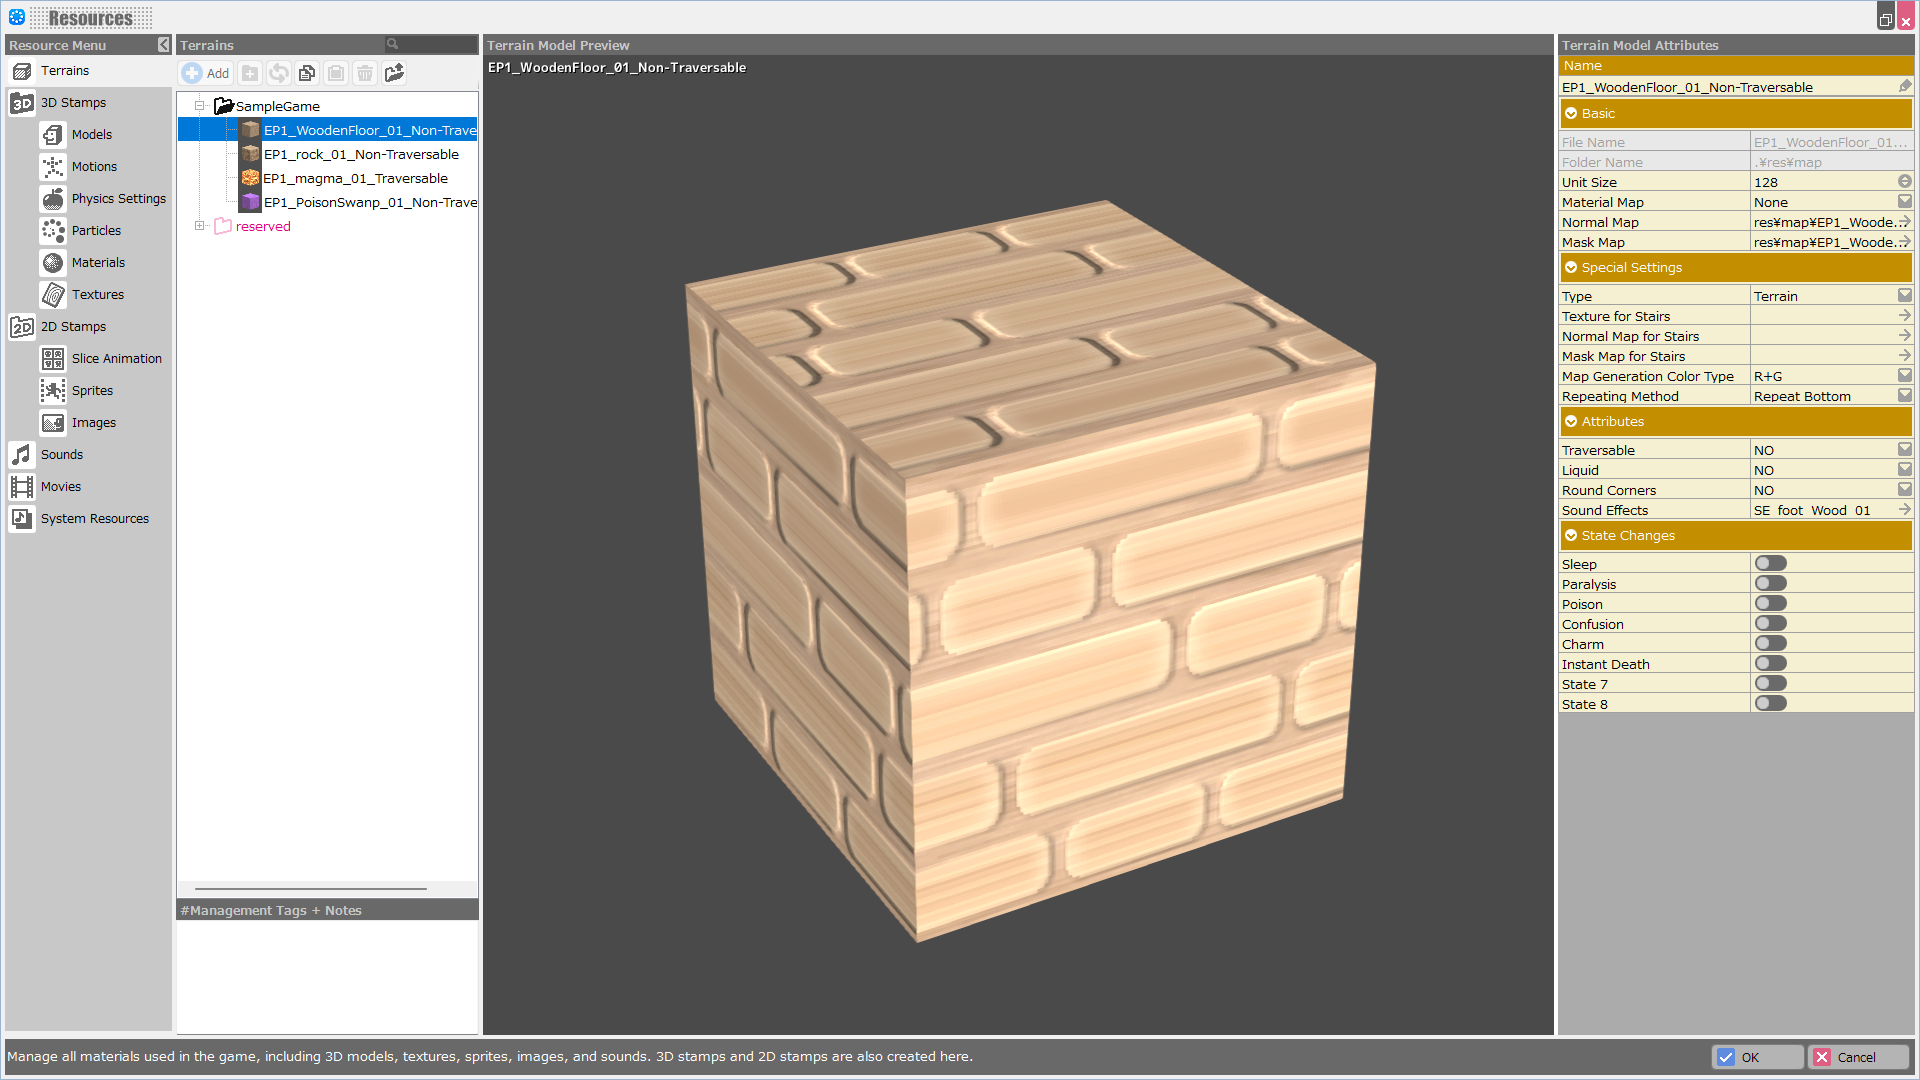The width and height of the screenshot is (1920, 1080).
Task: Open the Particles resource section
Action: (96, 230)
